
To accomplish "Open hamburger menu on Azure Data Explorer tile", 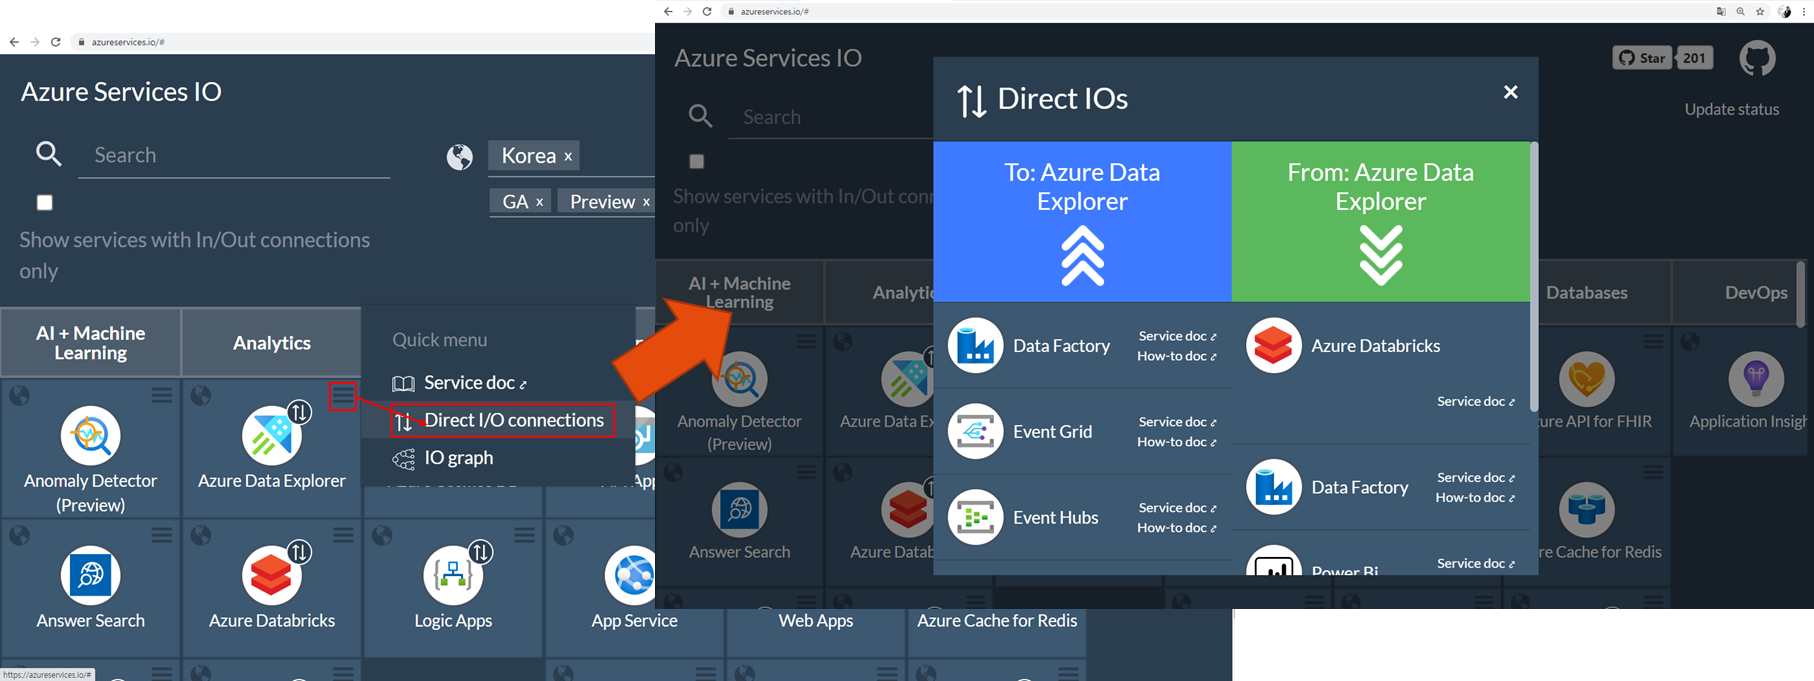I will [x=343, y=396].
